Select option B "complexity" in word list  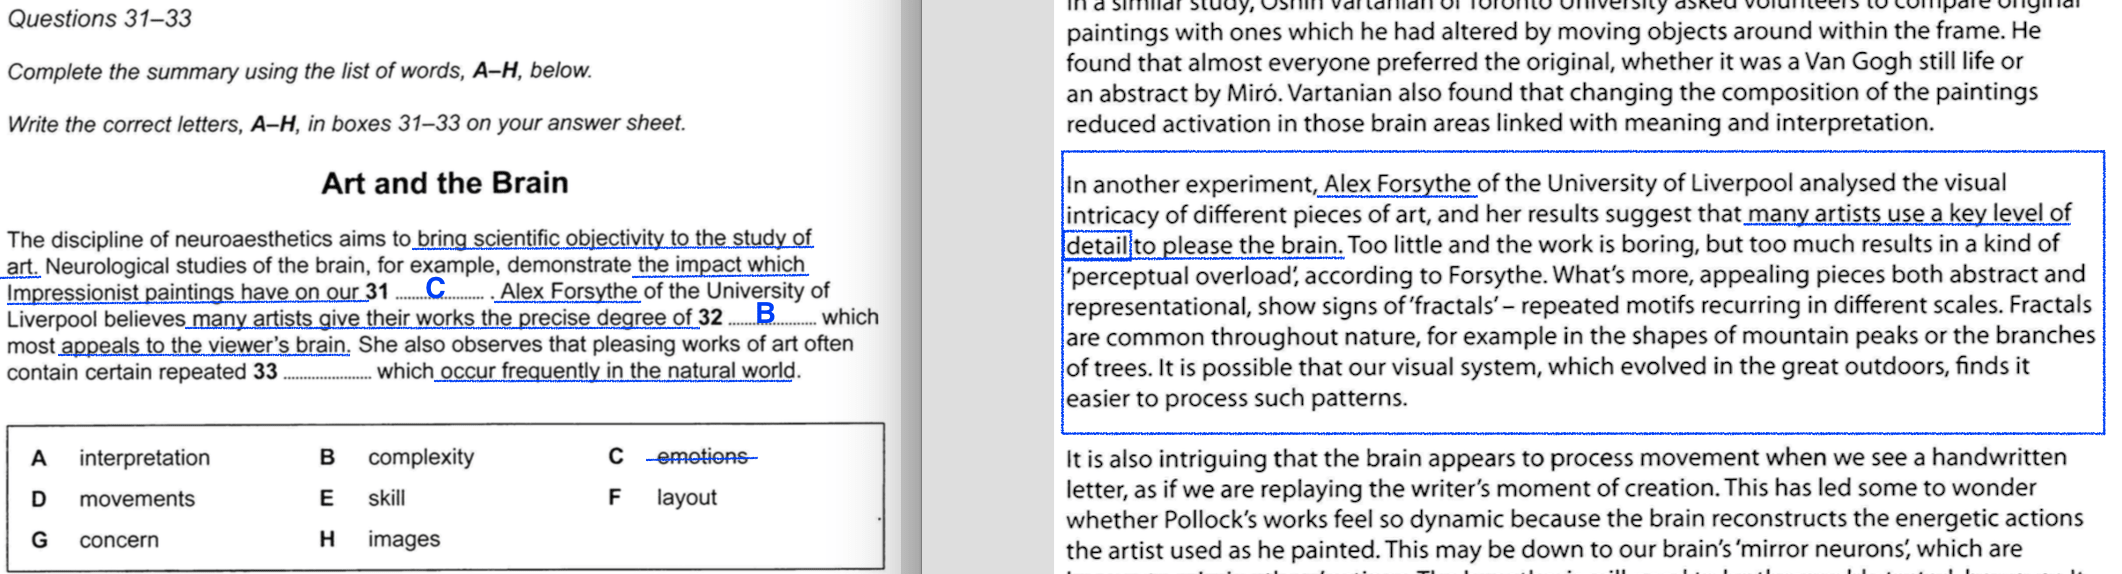click(x=420, y=457)
